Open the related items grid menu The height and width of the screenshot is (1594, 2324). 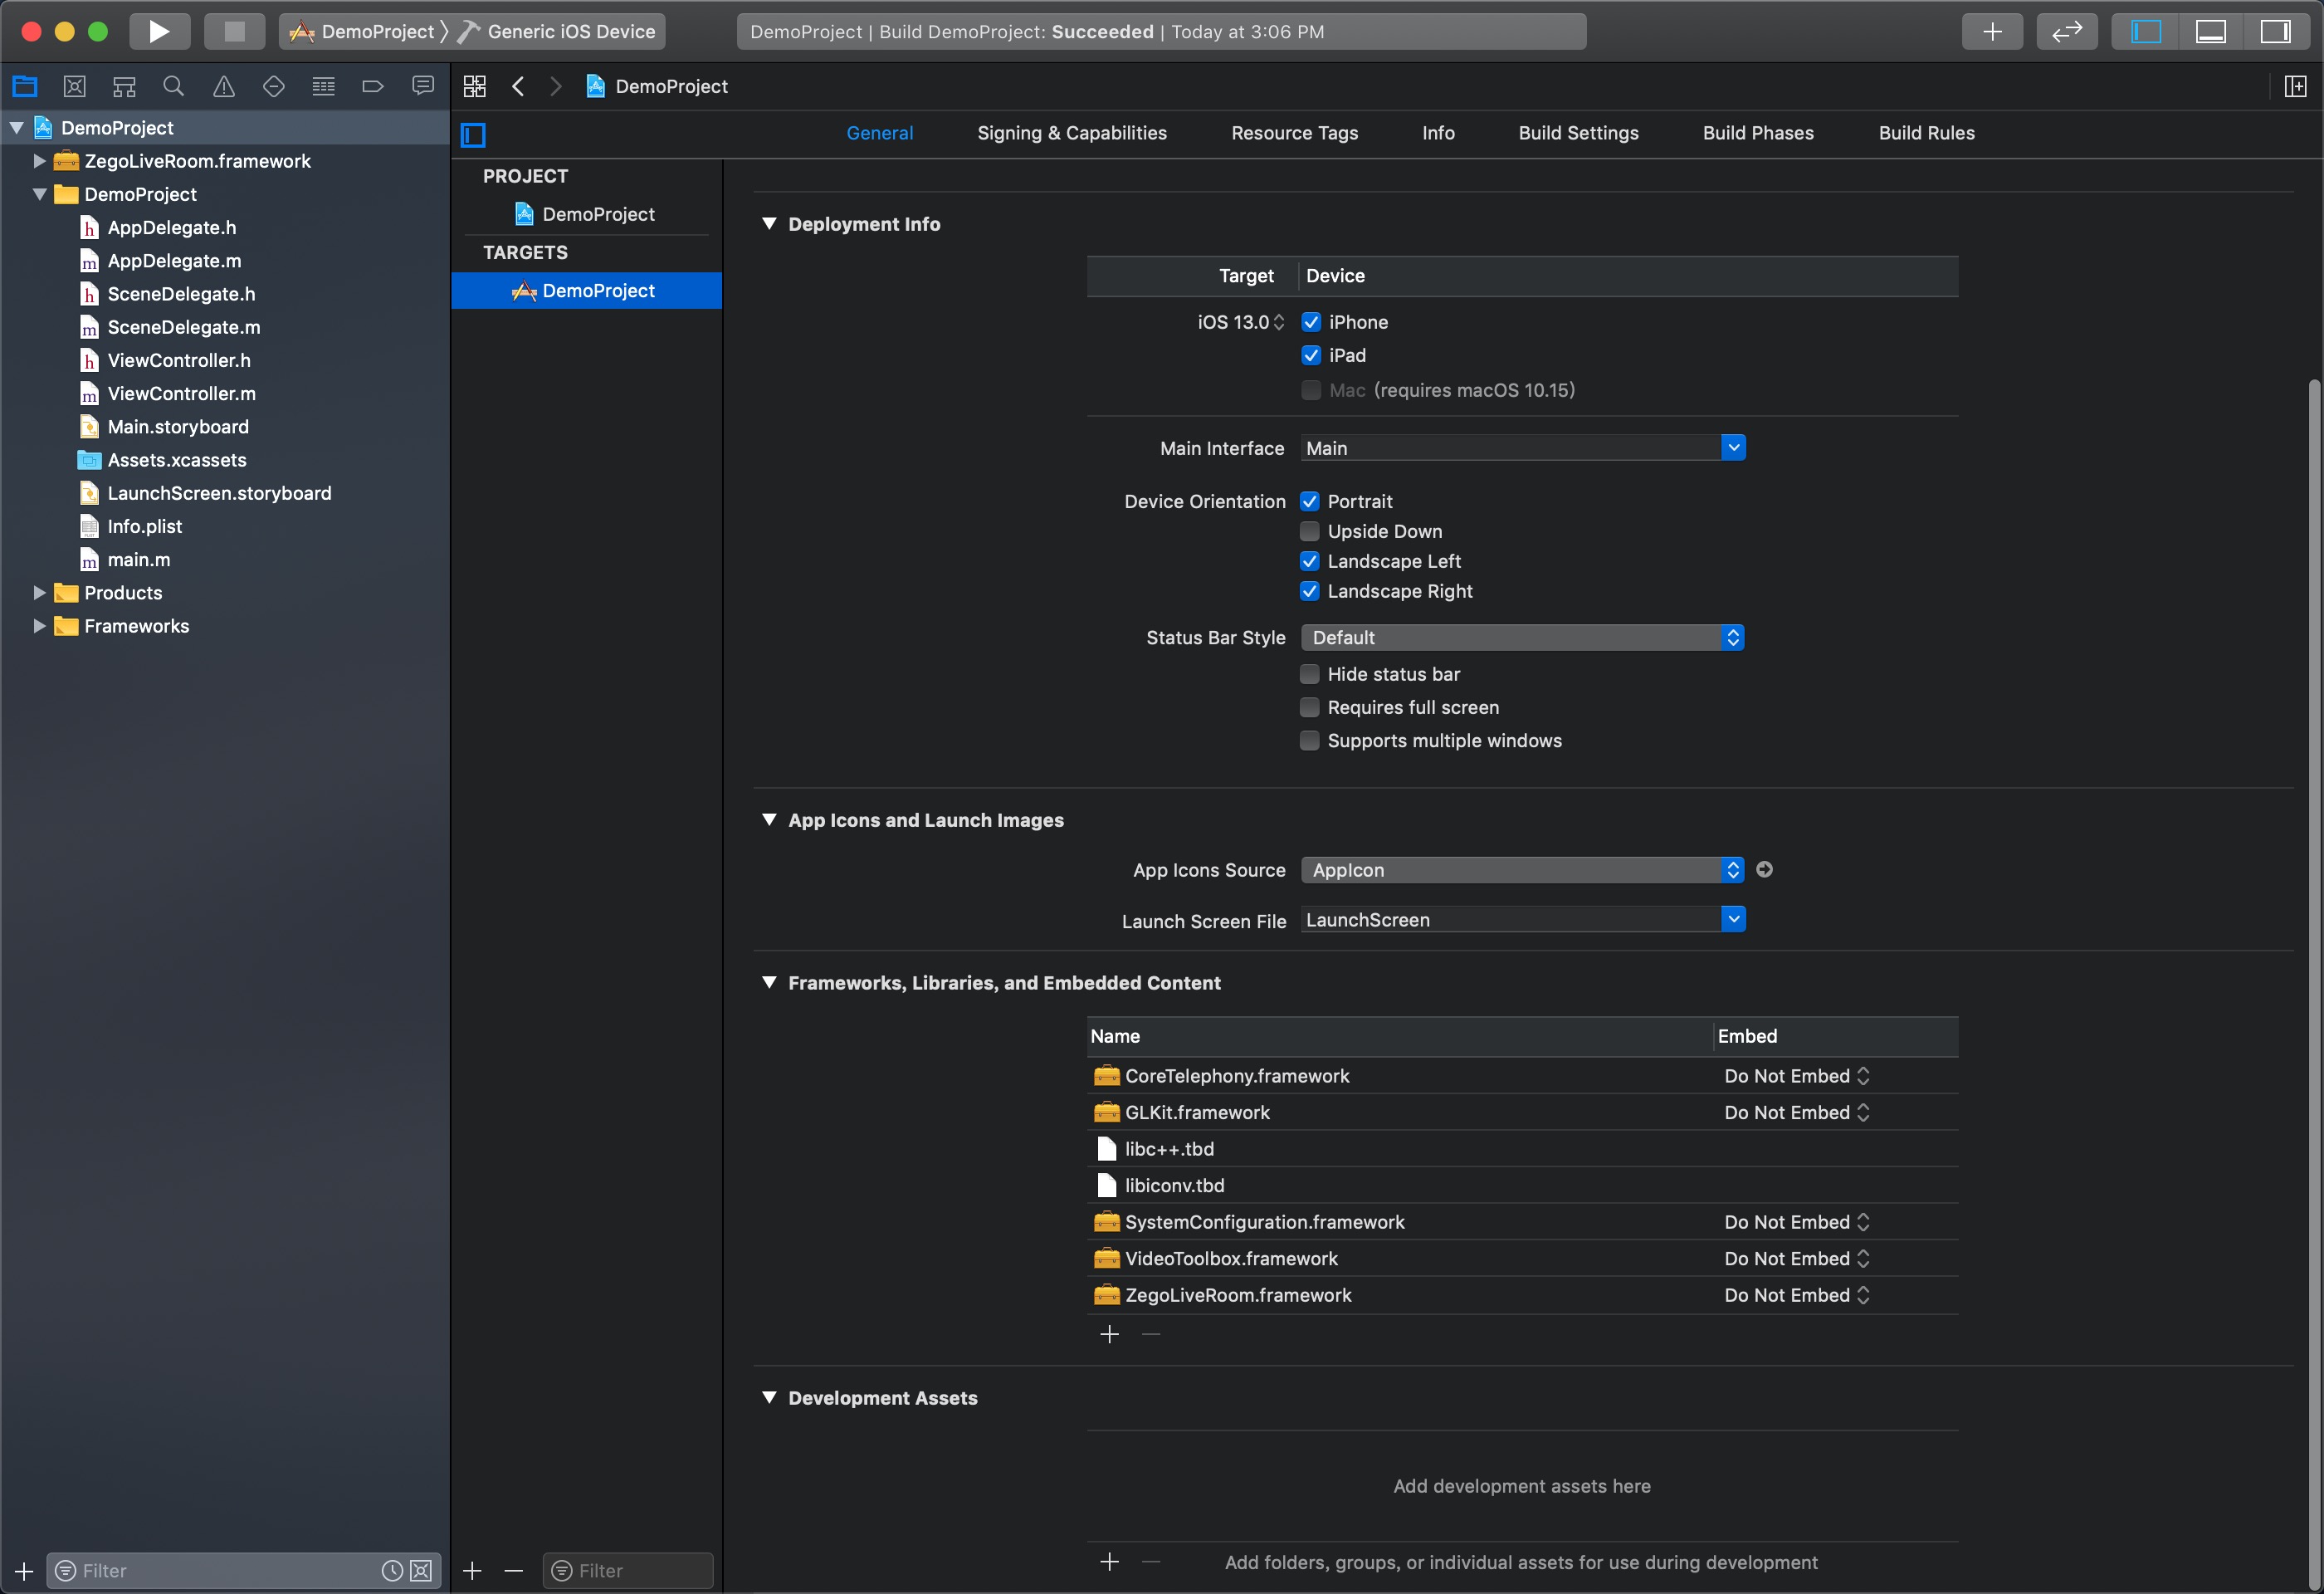(x=475, y=86)
